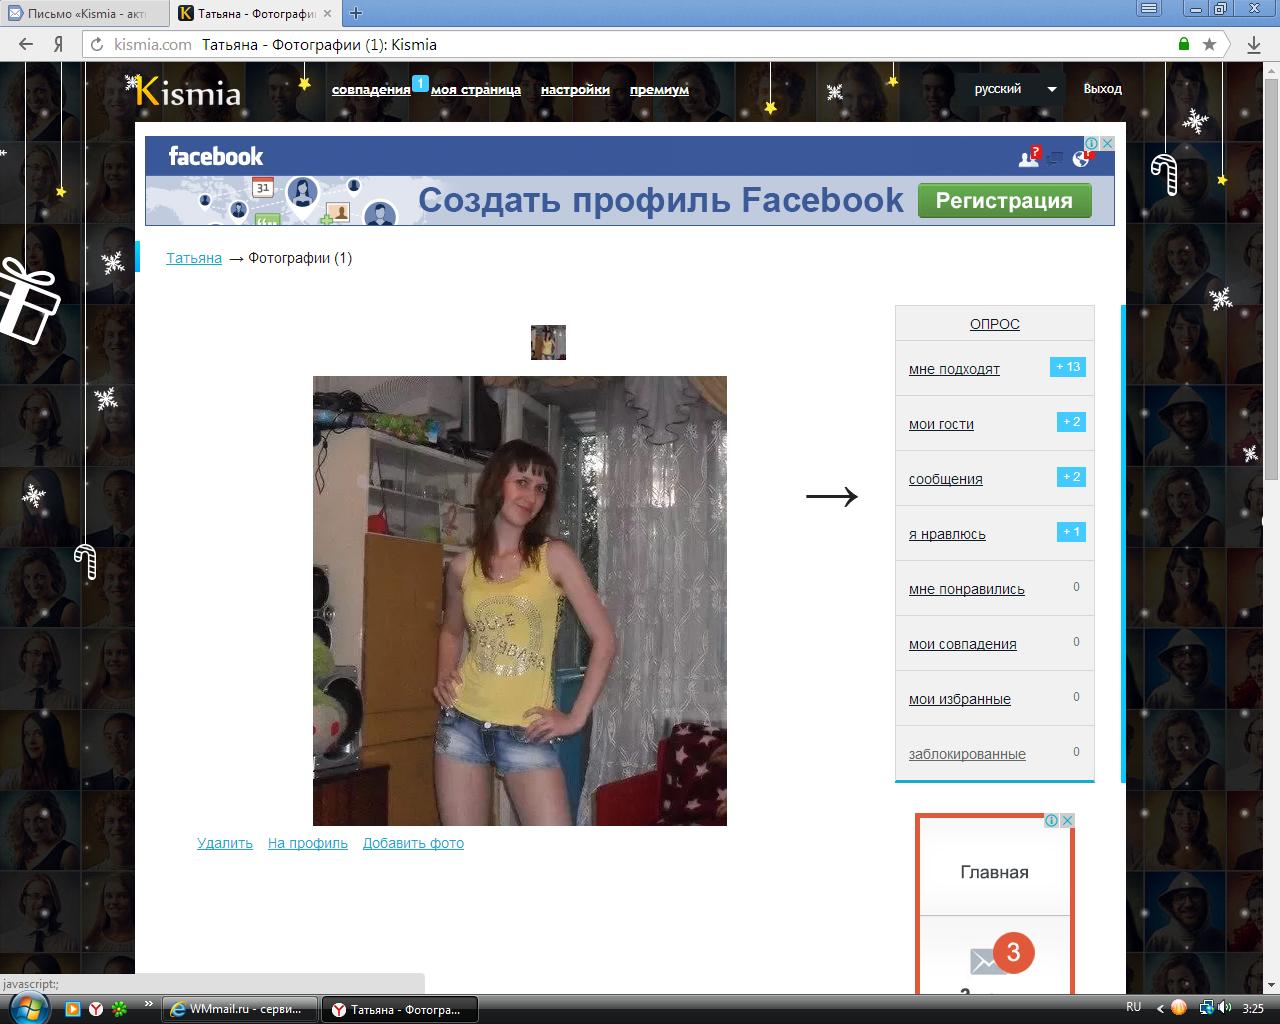Open мне подходят list
The height and width of the screenshot is (1024, 1280).
[x=954, y=369]
